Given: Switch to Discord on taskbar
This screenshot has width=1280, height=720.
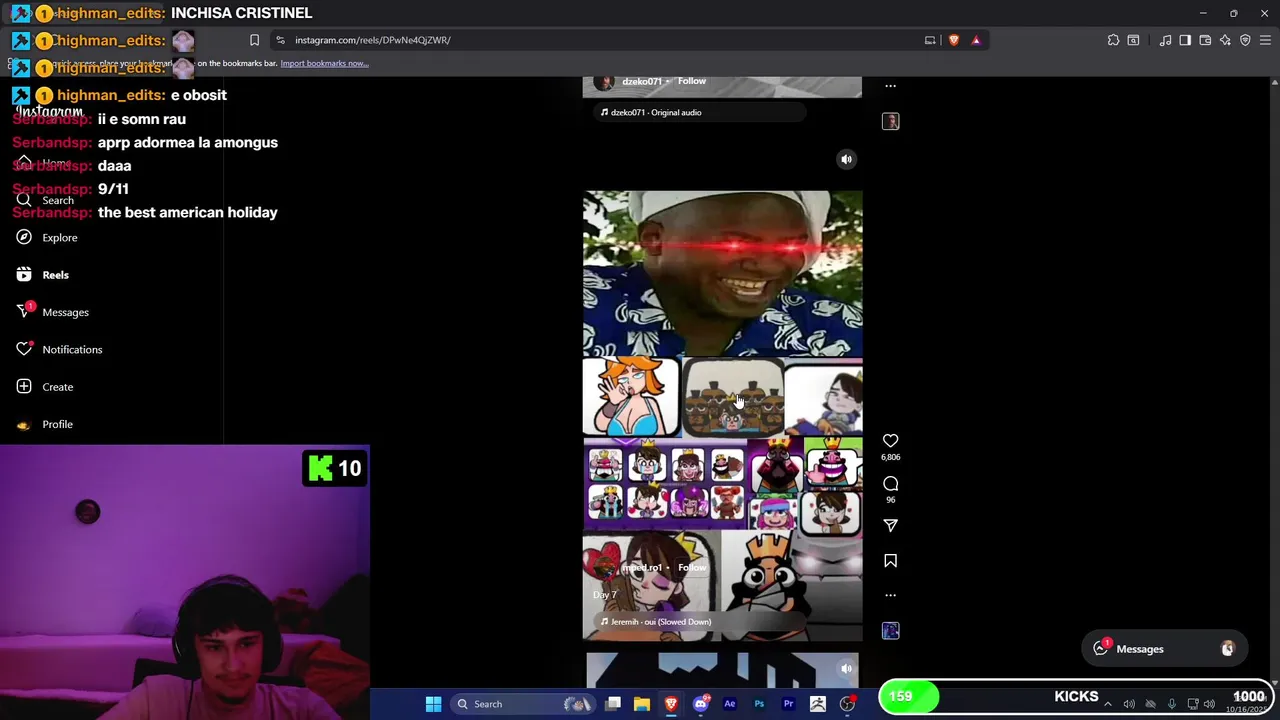Looking at the screenshot, I should pos(701,704).
